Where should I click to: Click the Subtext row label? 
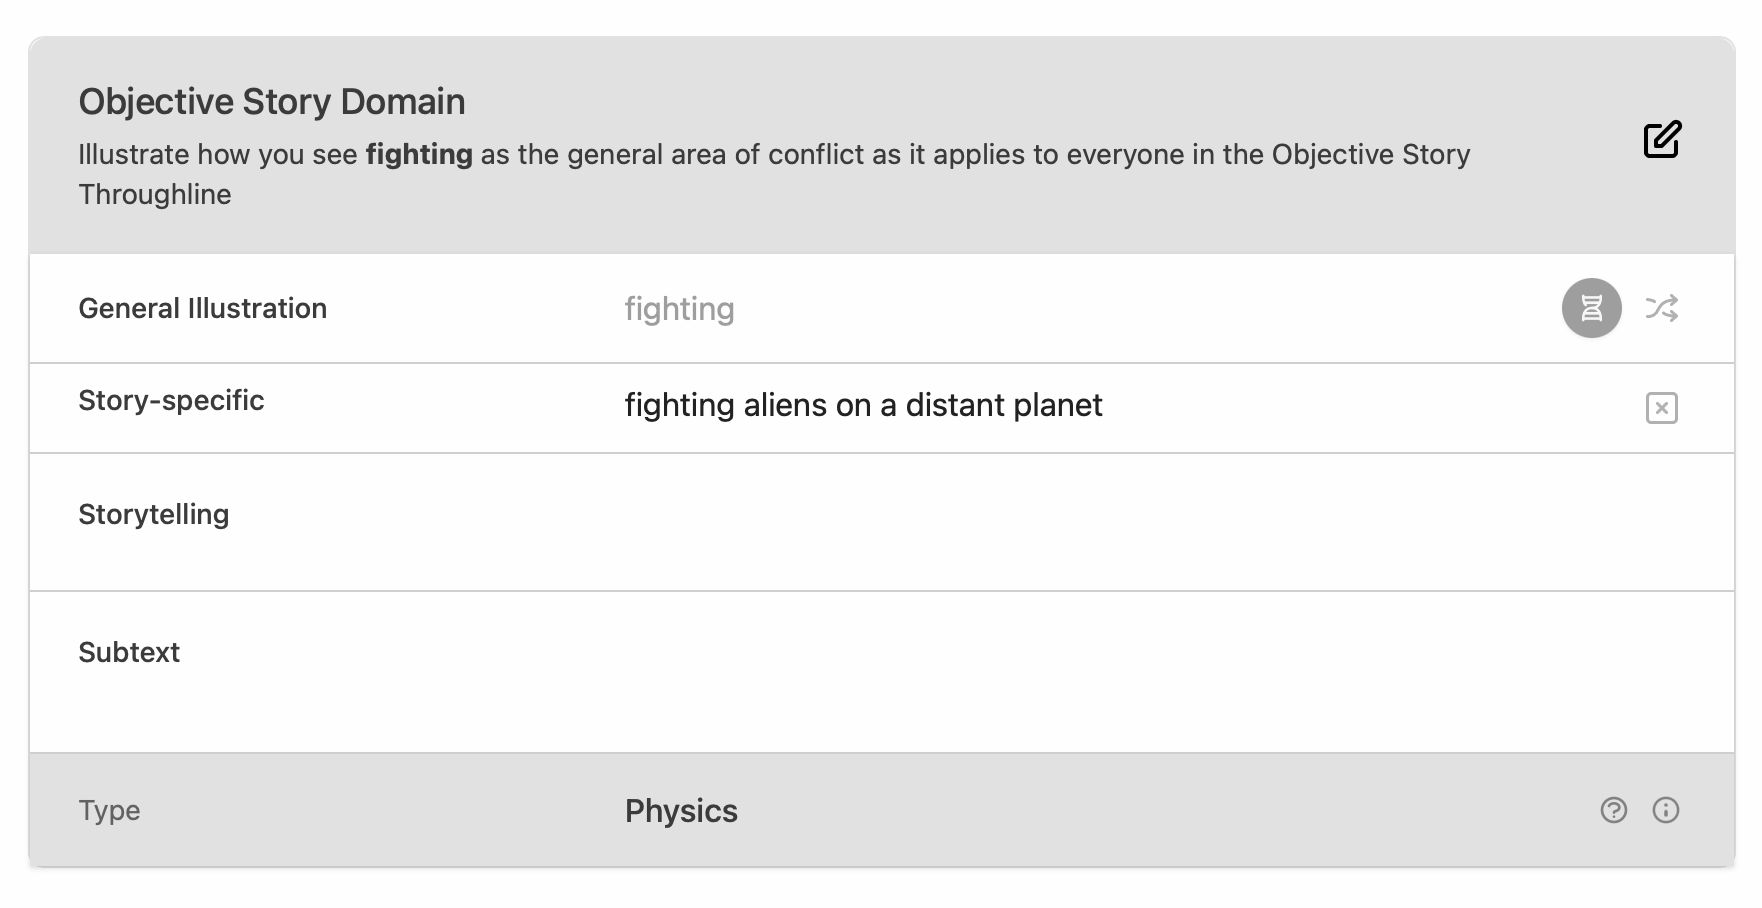(129, 652)
